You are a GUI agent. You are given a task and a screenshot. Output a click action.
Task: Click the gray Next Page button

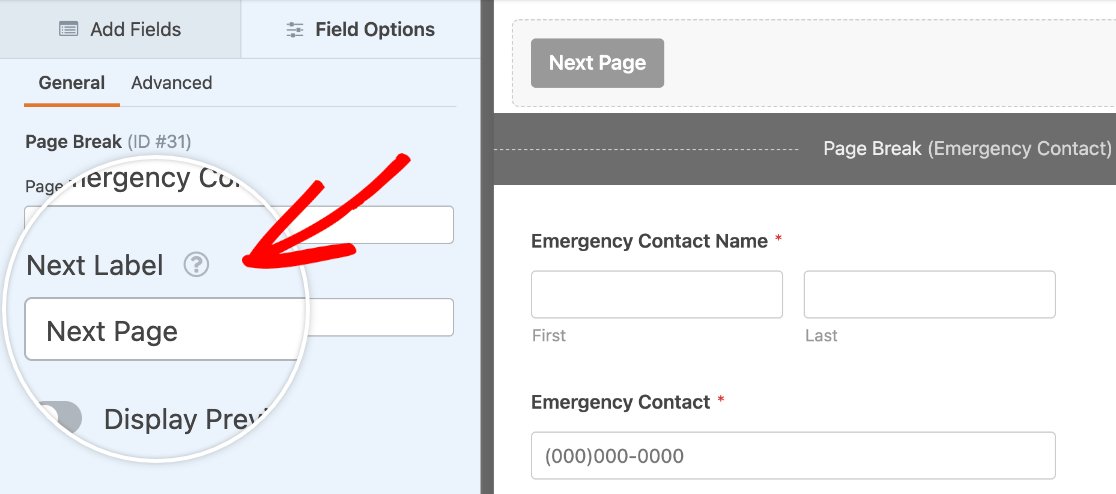597,63
